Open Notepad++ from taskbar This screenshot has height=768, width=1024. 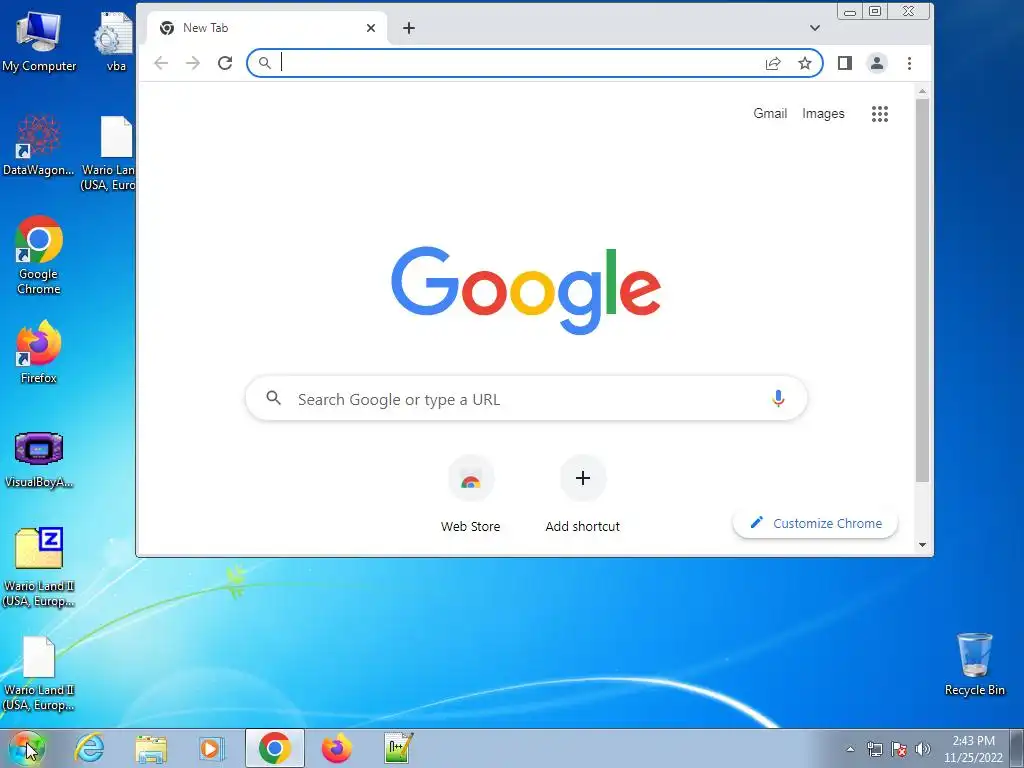tap(398, 748)
